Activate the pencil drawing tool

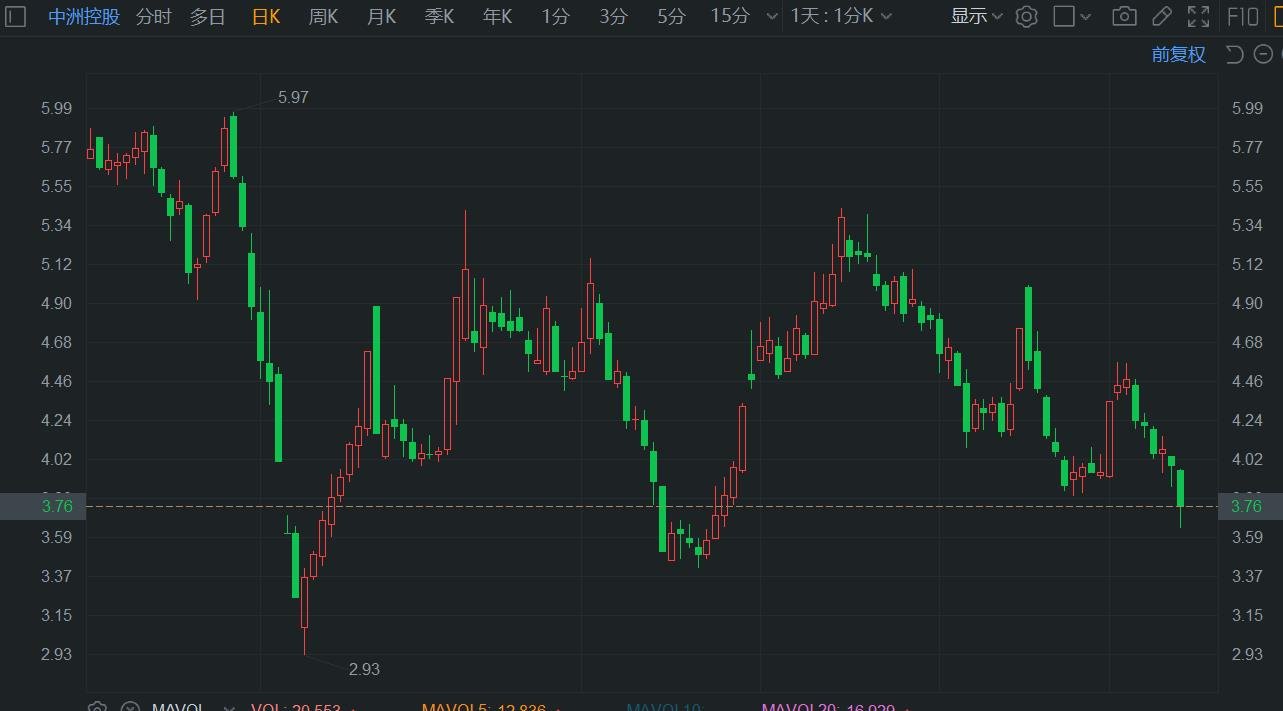click(1161, 16)
